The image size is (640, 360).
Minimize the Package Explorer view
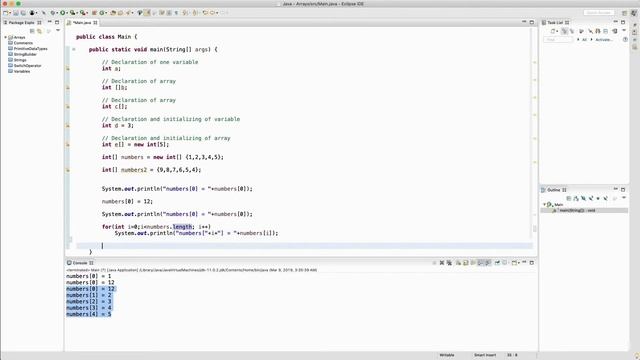(49, 22)
